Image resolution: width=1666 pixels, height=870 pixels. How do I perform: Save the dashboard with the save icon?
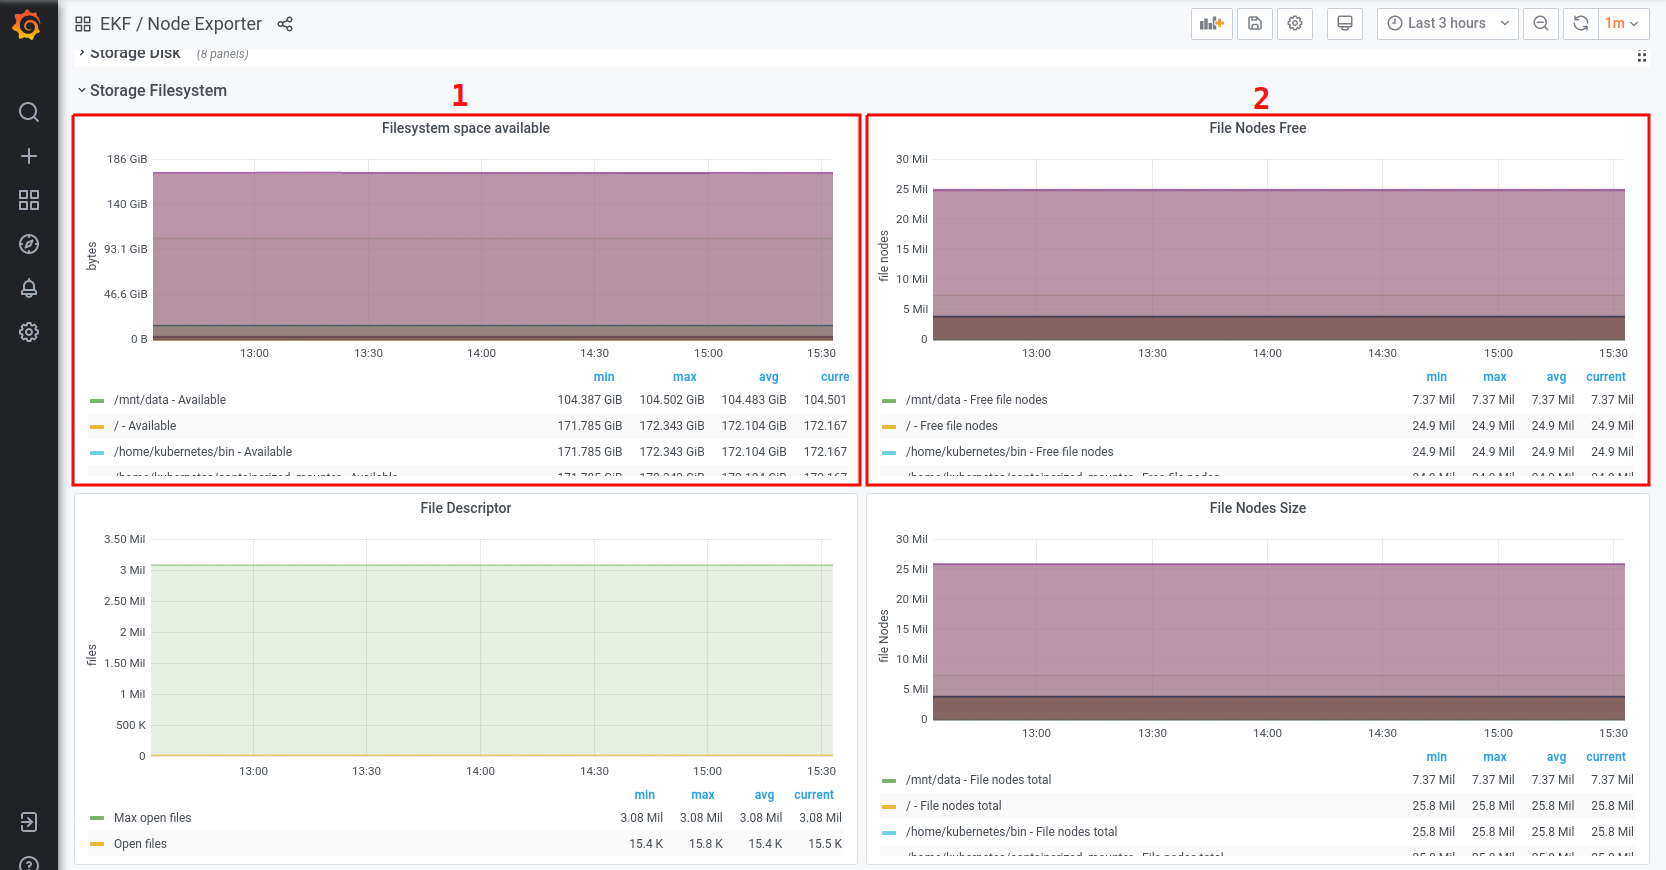[1255, 24]
